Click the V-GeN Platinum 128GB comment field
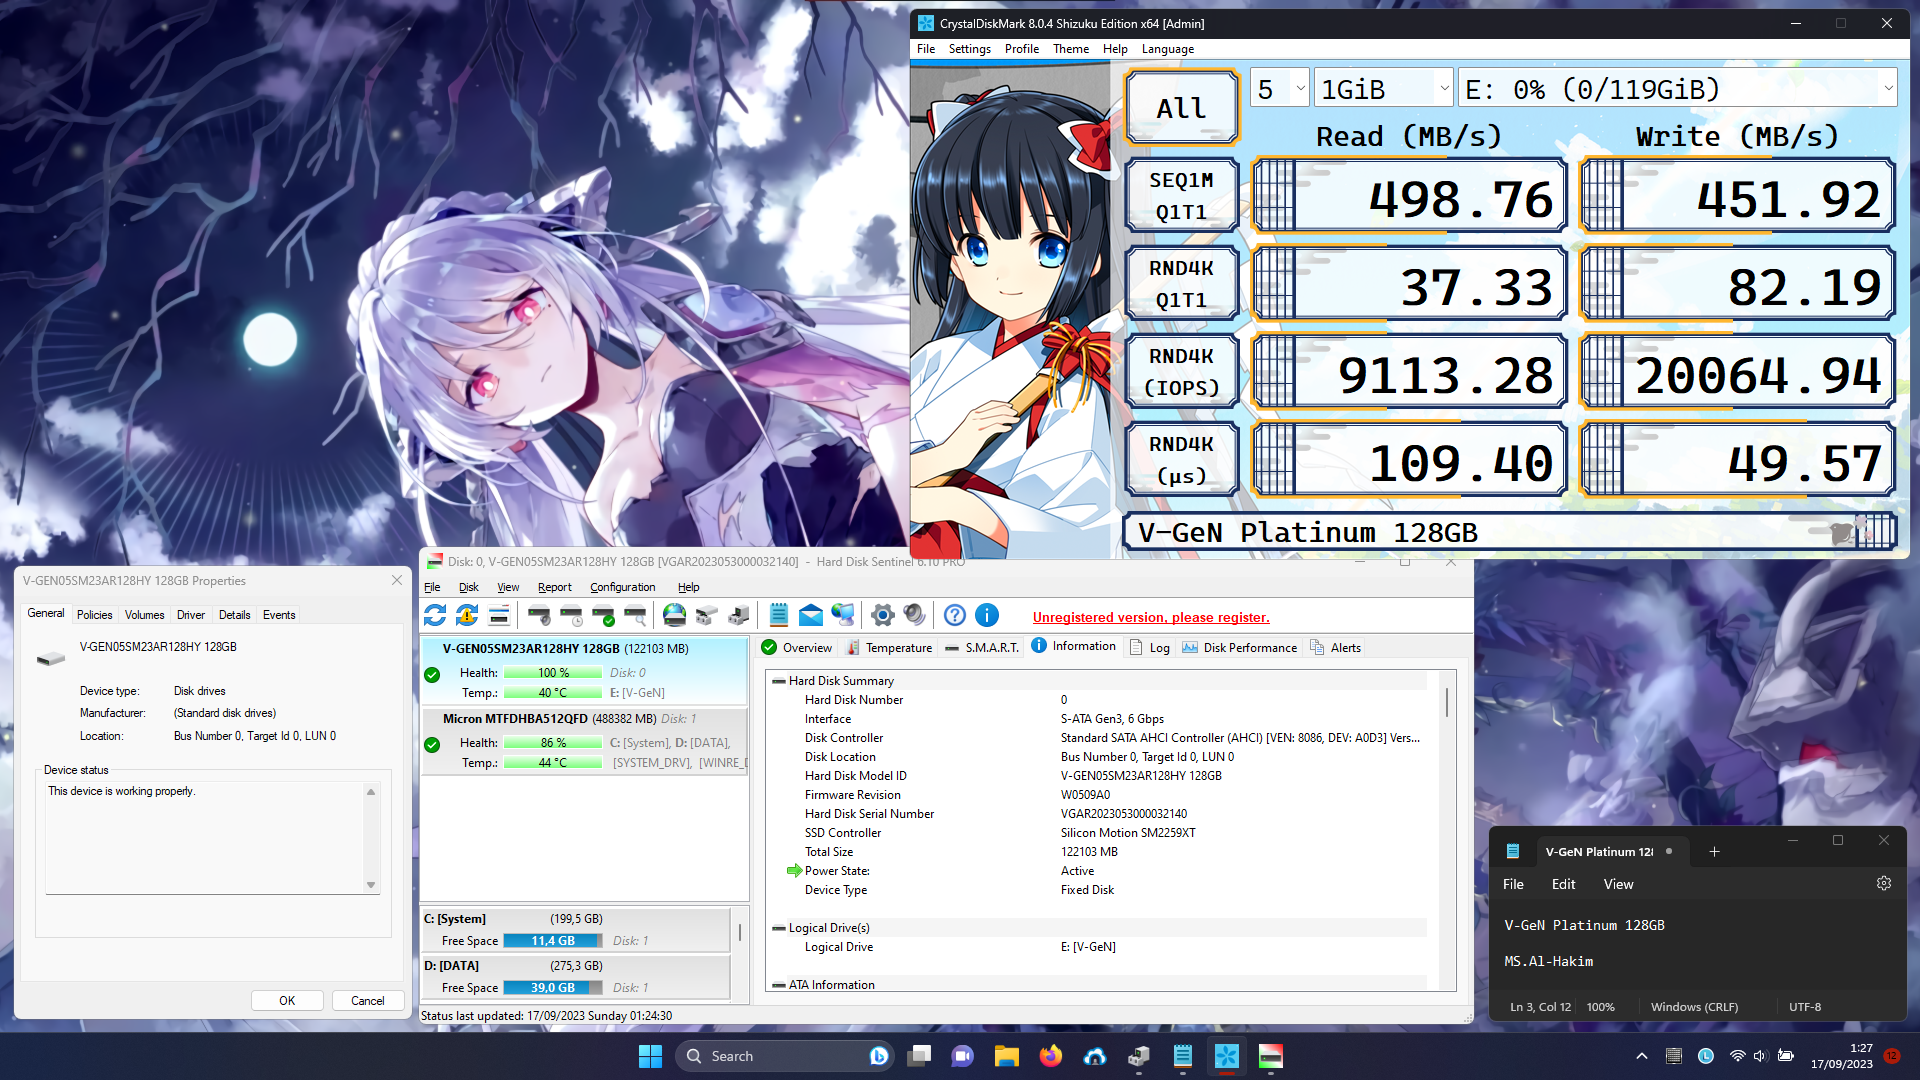The image size is (1920, 1080). pos(1510,532)
